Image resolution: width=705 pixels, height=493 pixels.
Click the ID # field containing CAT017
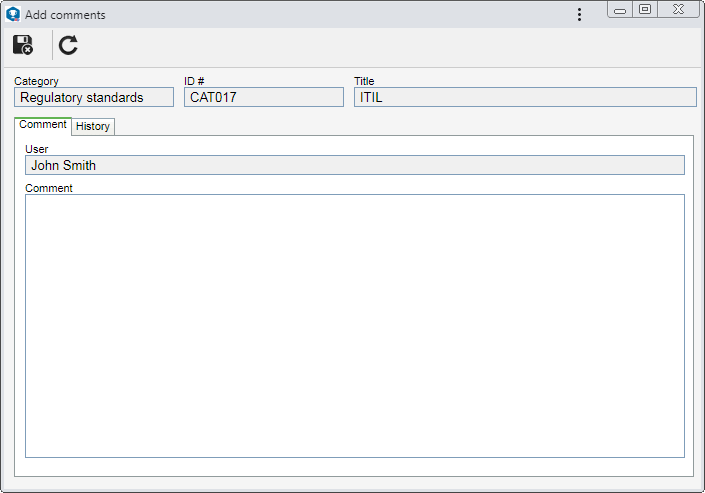tap(264, 97)
